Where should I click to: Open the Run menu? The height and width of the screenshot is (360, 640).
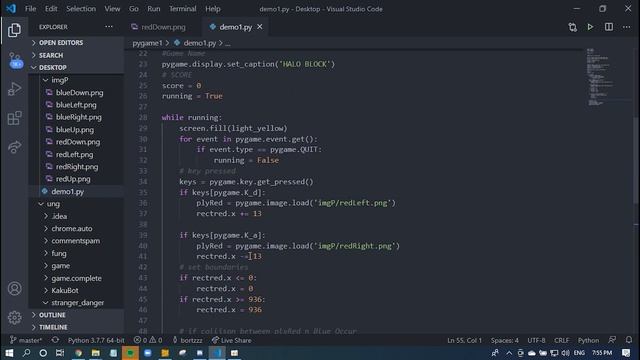tap(154, 9)
